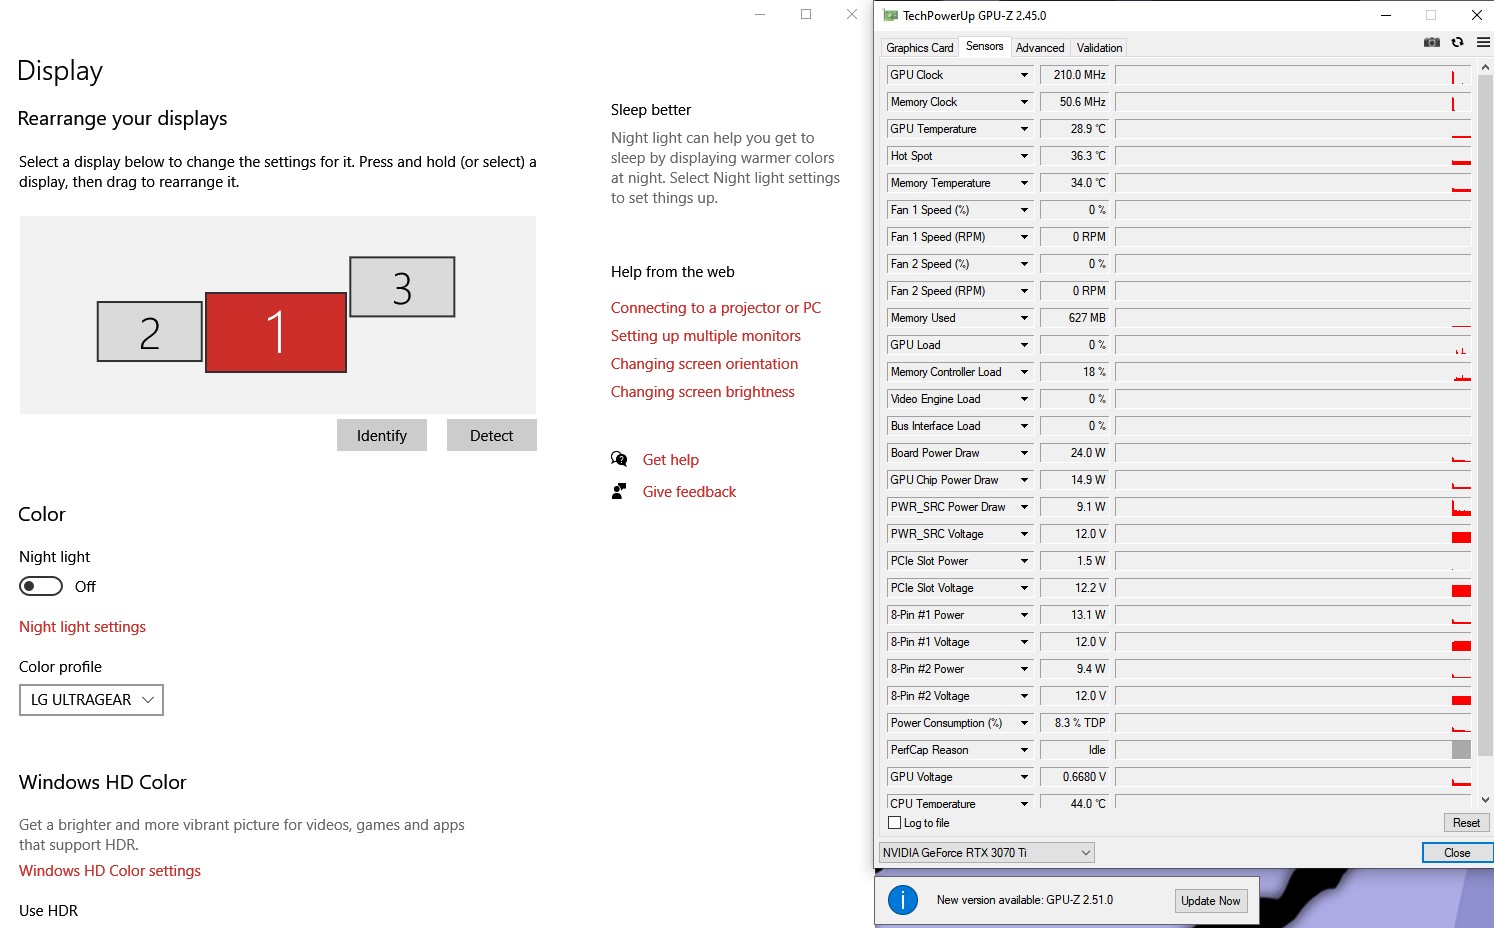
Task: Expand the GPU Voltage sensor dropdown
Action: 1024,777
